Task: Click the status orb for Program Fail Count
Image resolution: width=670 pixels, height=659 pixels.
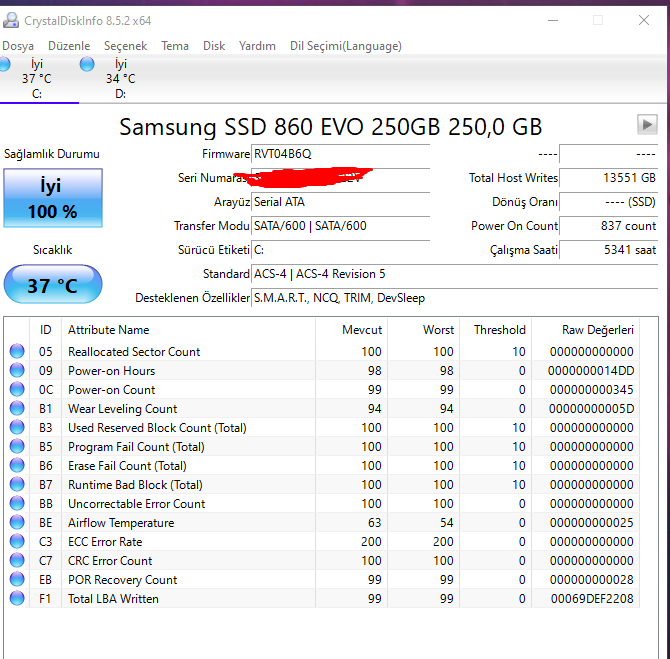Action: [17, 447]
